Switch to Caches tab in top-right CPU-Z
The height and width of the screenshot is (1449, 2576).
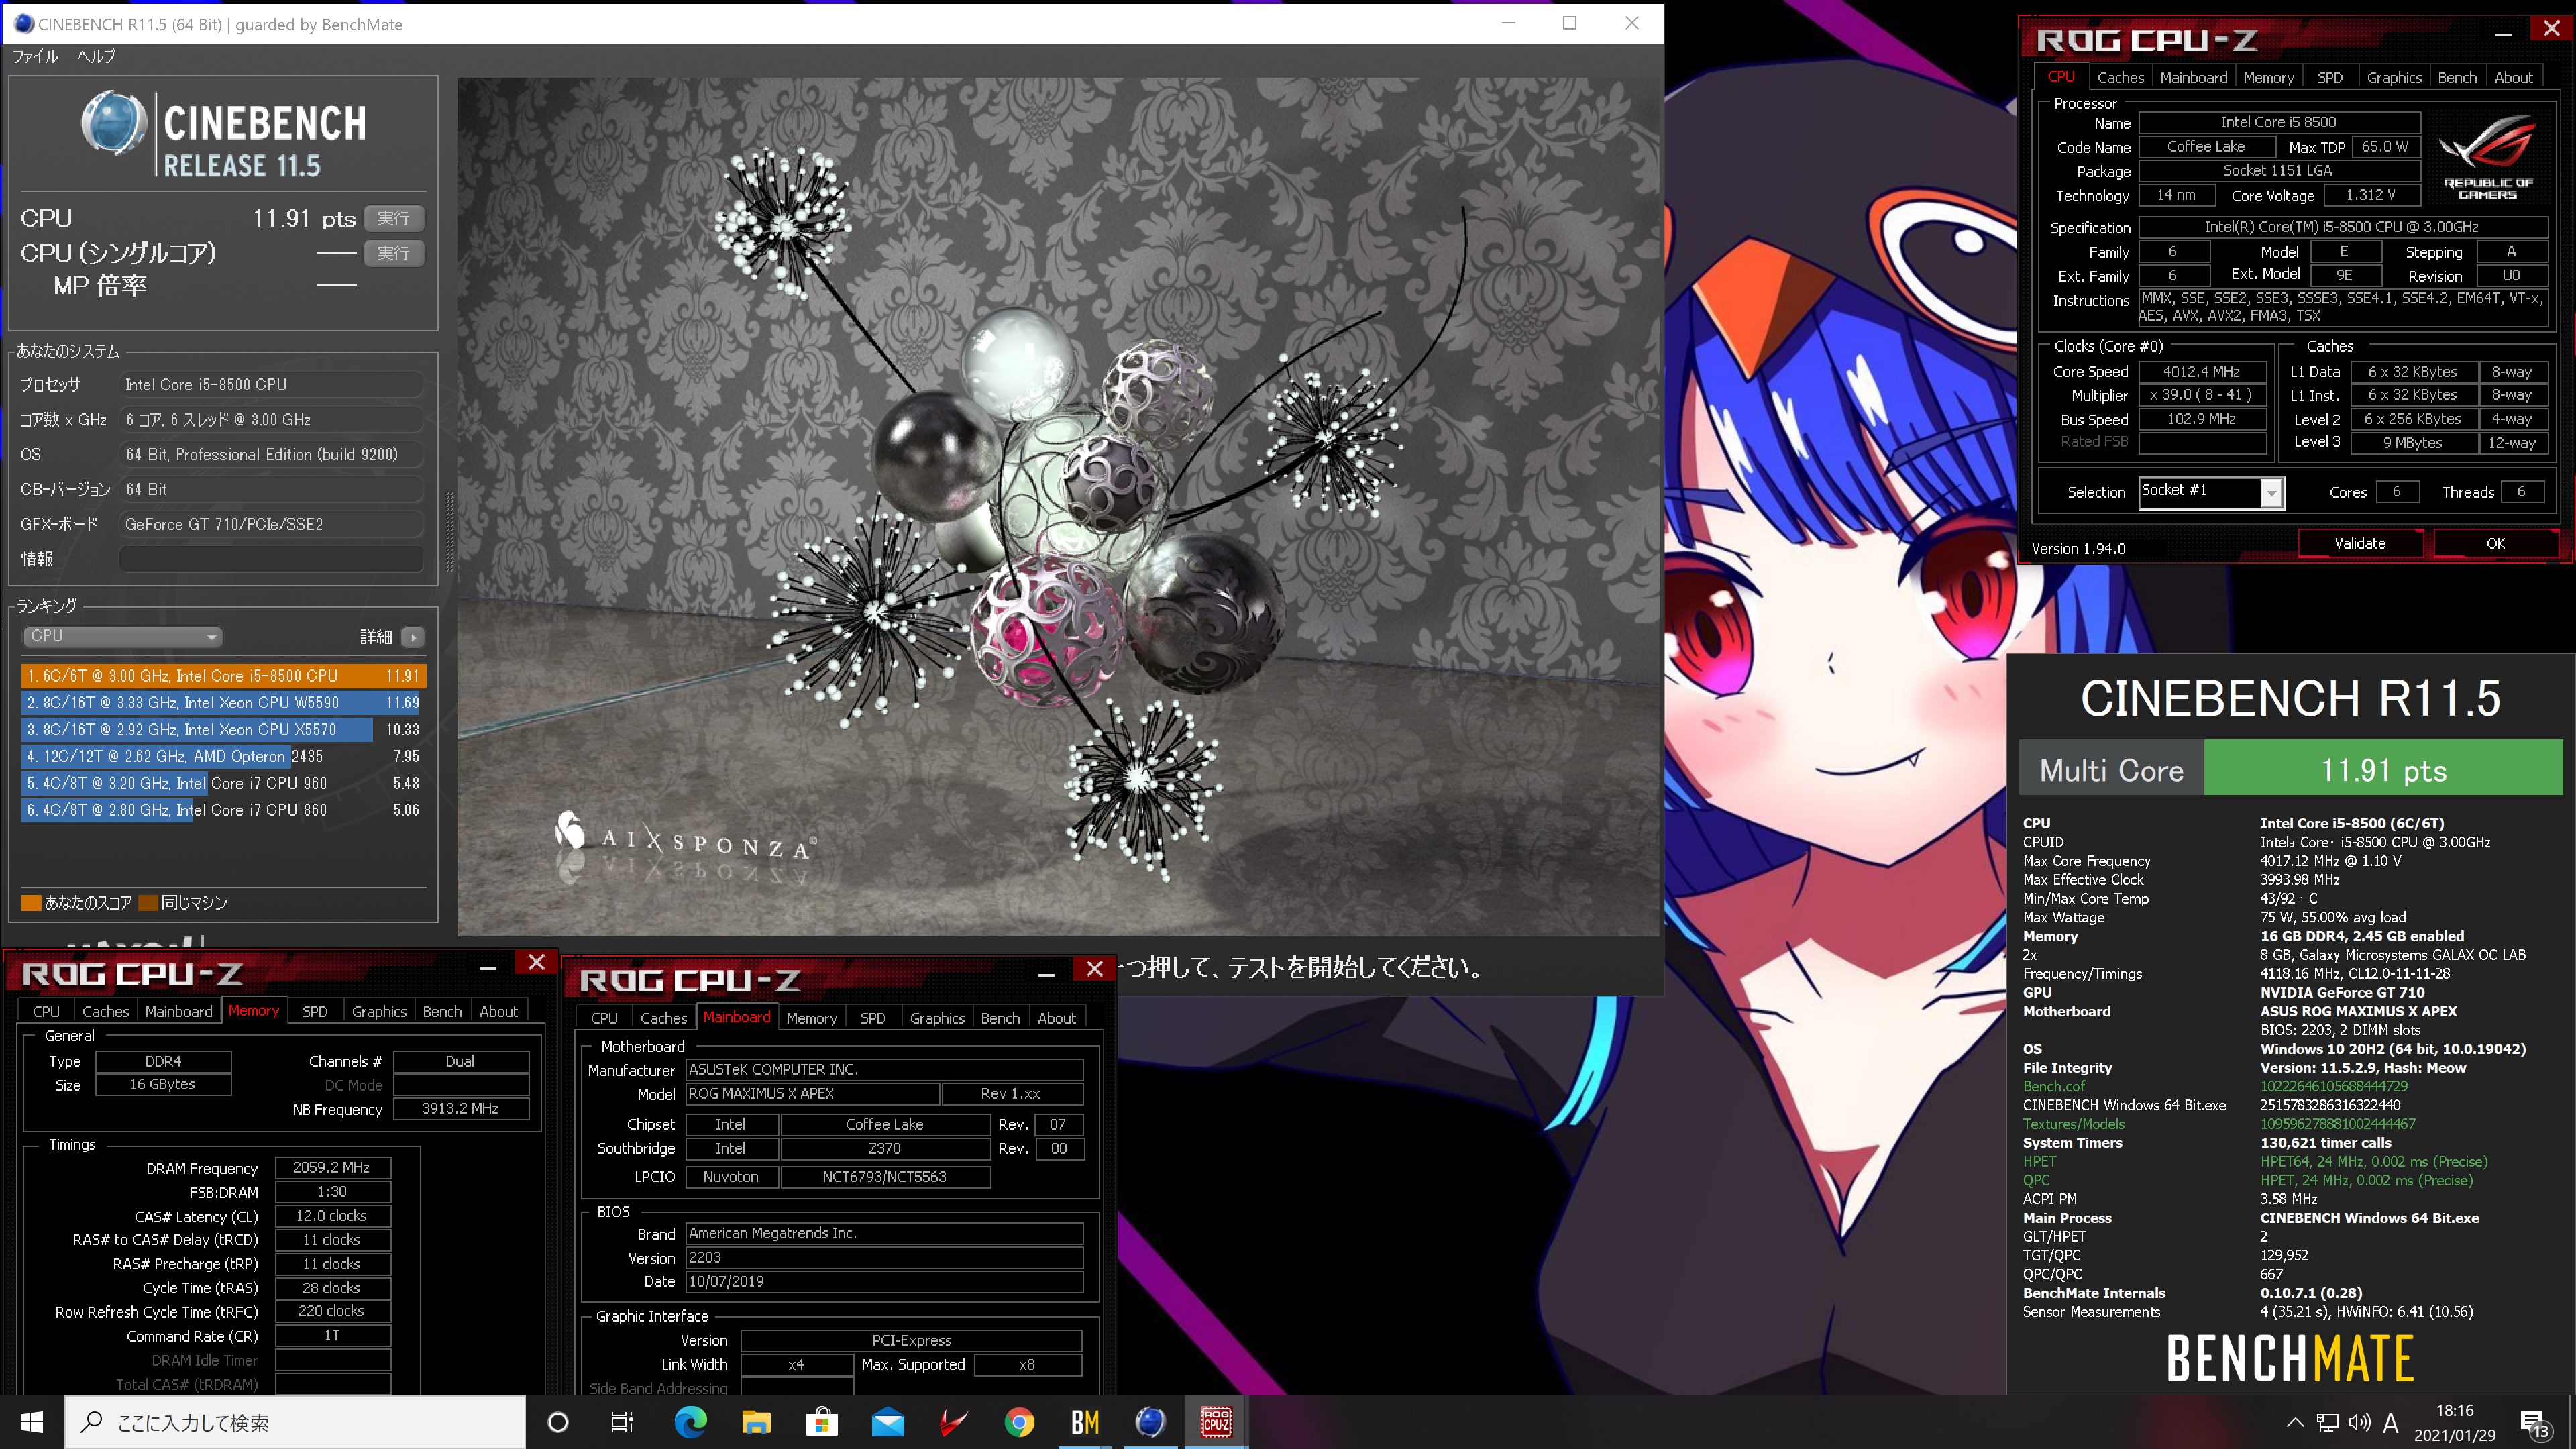click(2120, 77)
